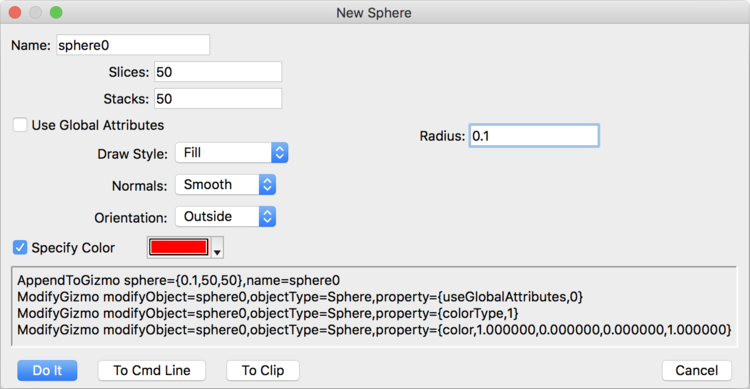Screen dimensions: 750x389
Task: Open the Normals dropdown showing Smooth
Action: tap(225, 185)
